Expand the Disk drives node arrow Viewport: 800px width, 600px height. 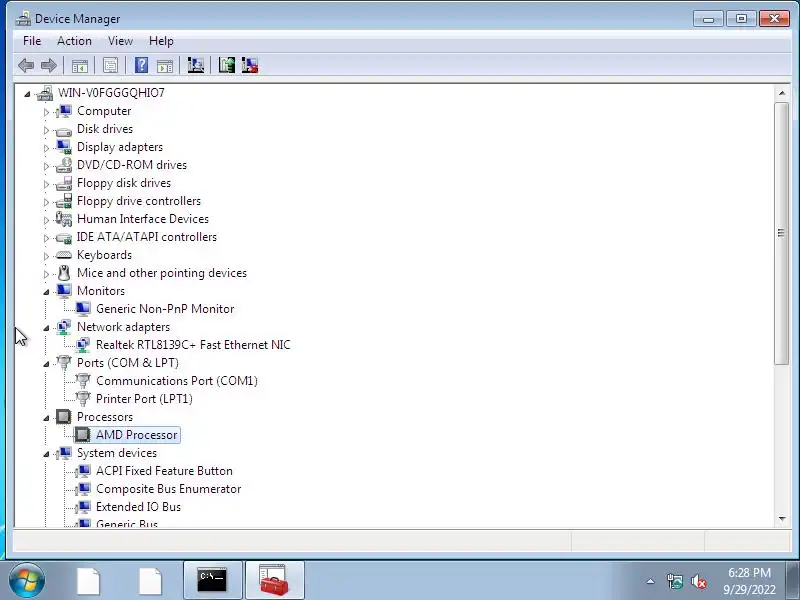pos(46,130)
